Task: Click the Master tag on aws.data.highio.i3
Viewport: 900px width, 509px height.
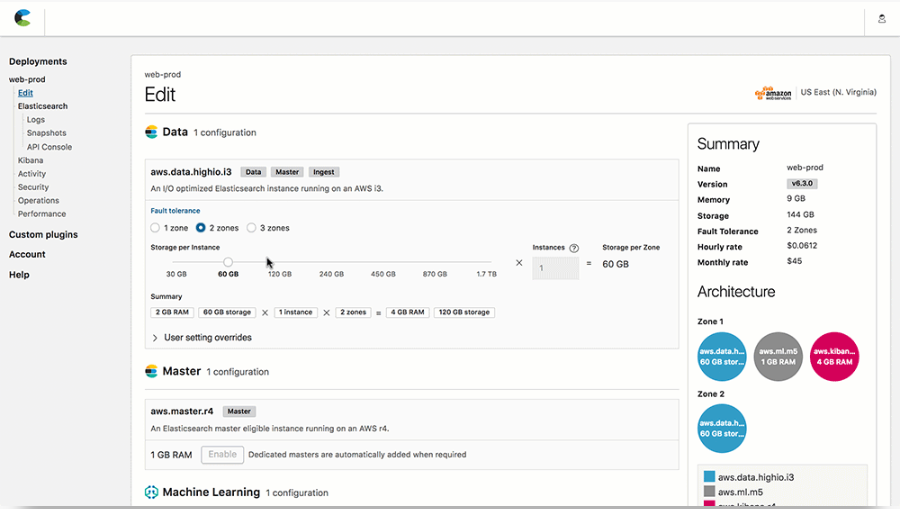Action: [x=287, y=172]
